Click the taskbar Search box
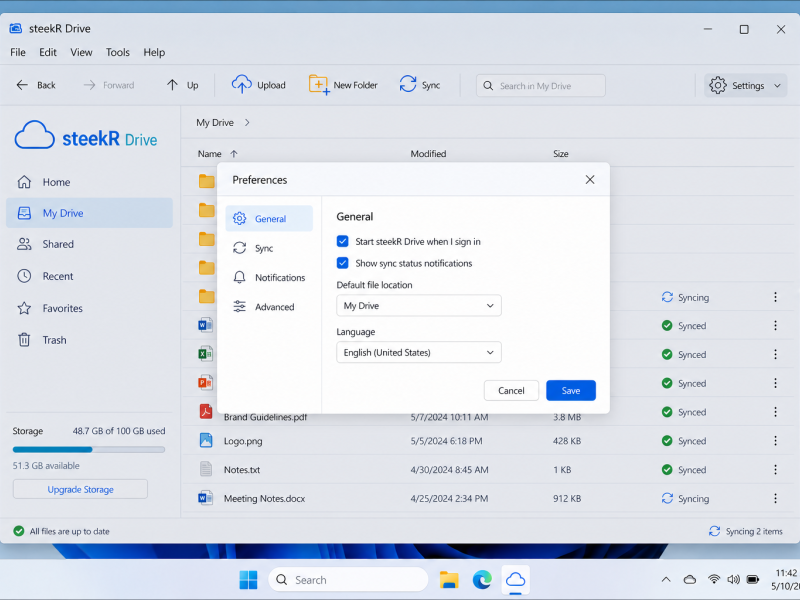This screenshot has height=600, width=800. tap(348, 580)
